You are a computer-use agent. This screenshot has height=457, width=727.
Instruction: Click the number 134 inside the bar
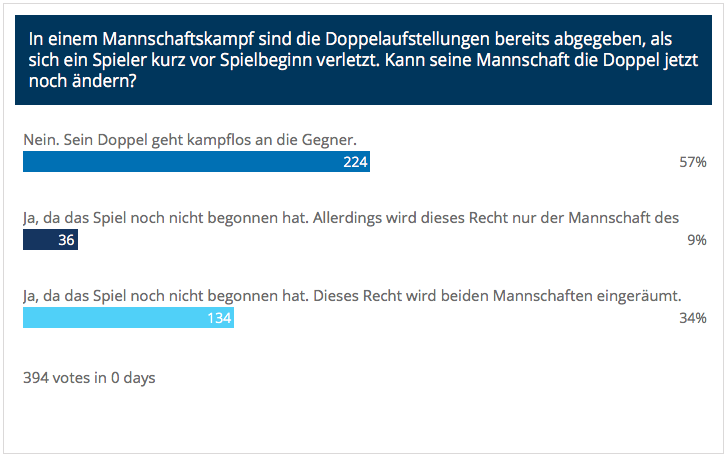click(x=219, y=317)
